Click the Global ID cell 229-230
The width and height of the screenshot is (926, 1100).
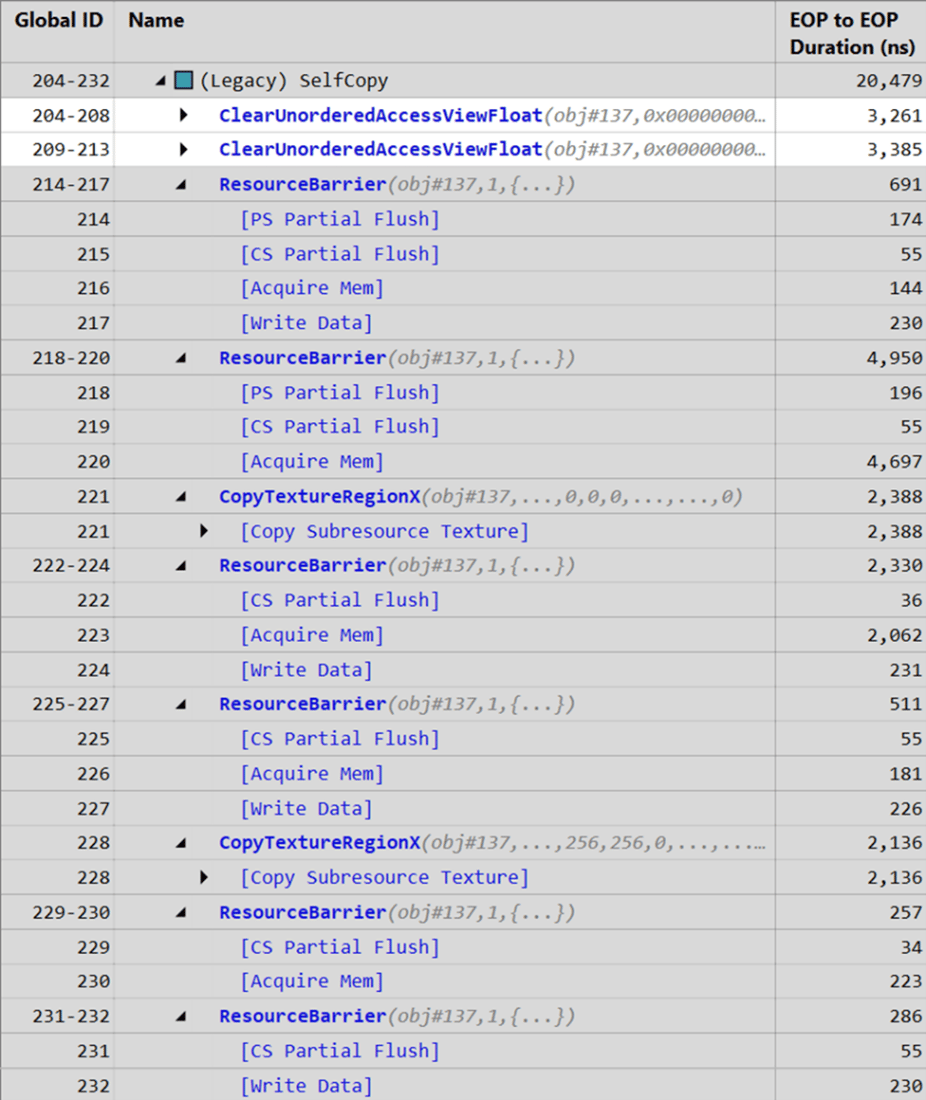pos(71,912)
